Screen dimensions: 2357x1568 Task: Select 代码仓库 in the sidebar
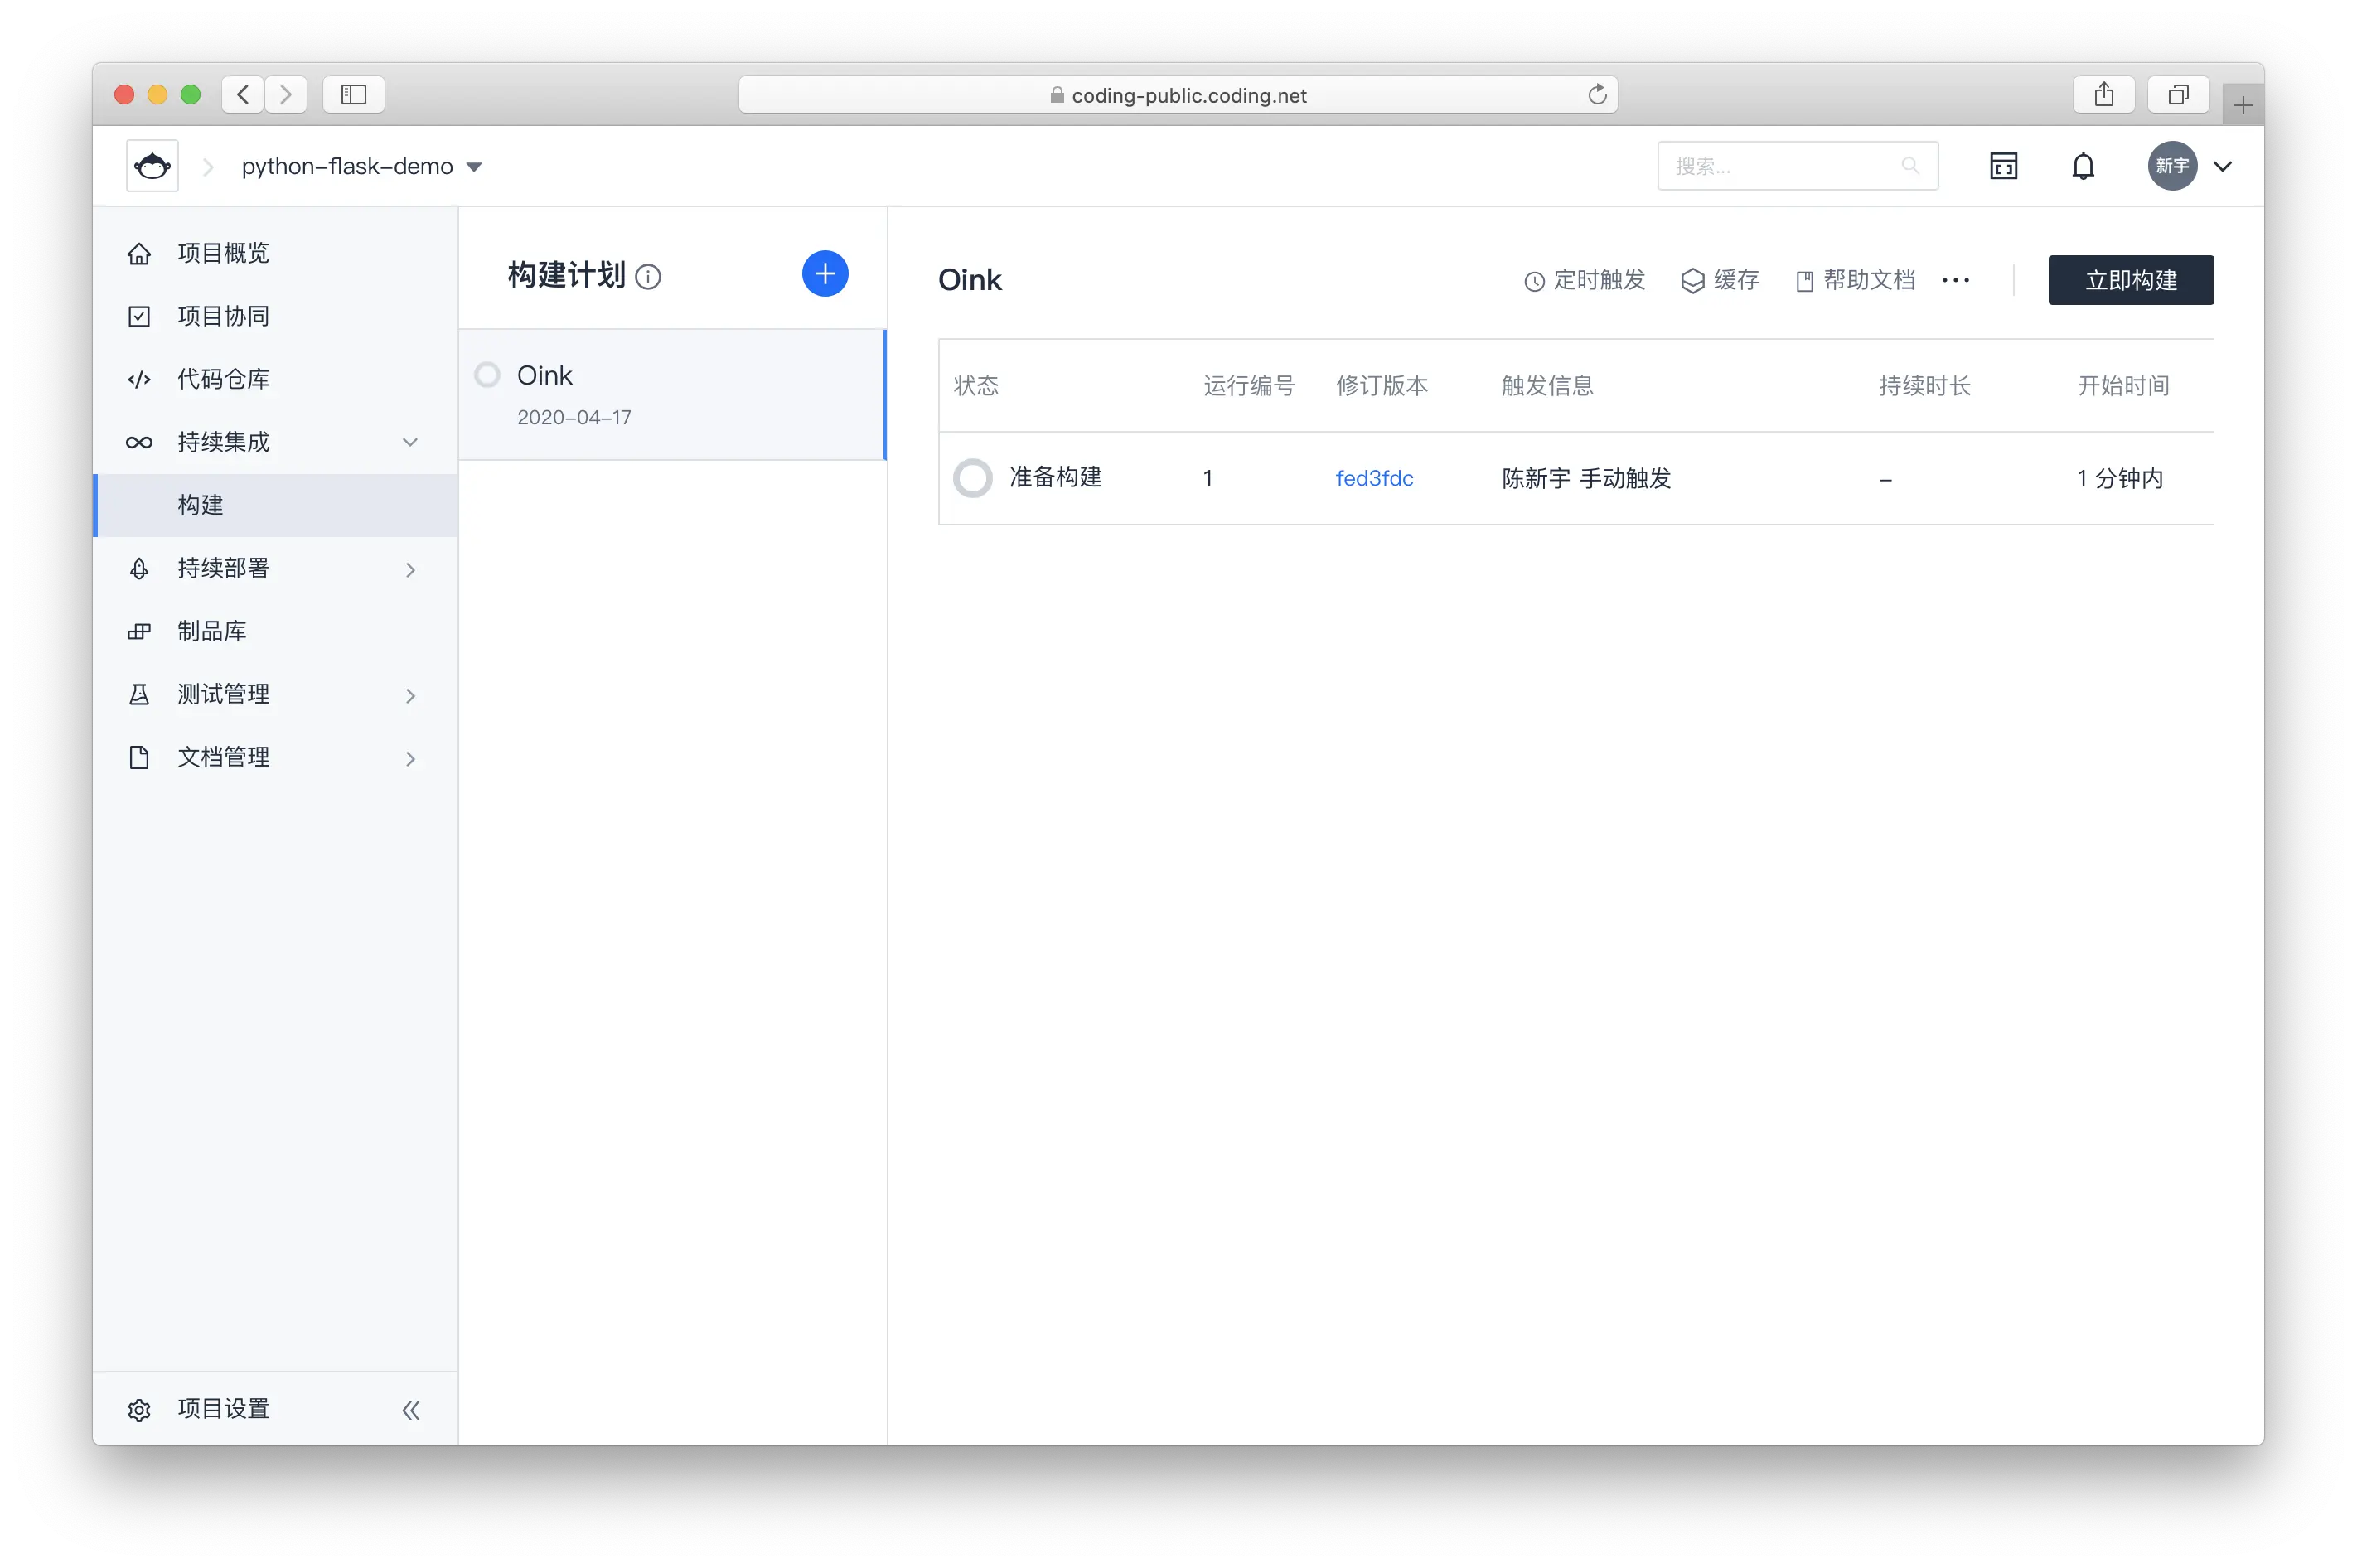(222, 379)
